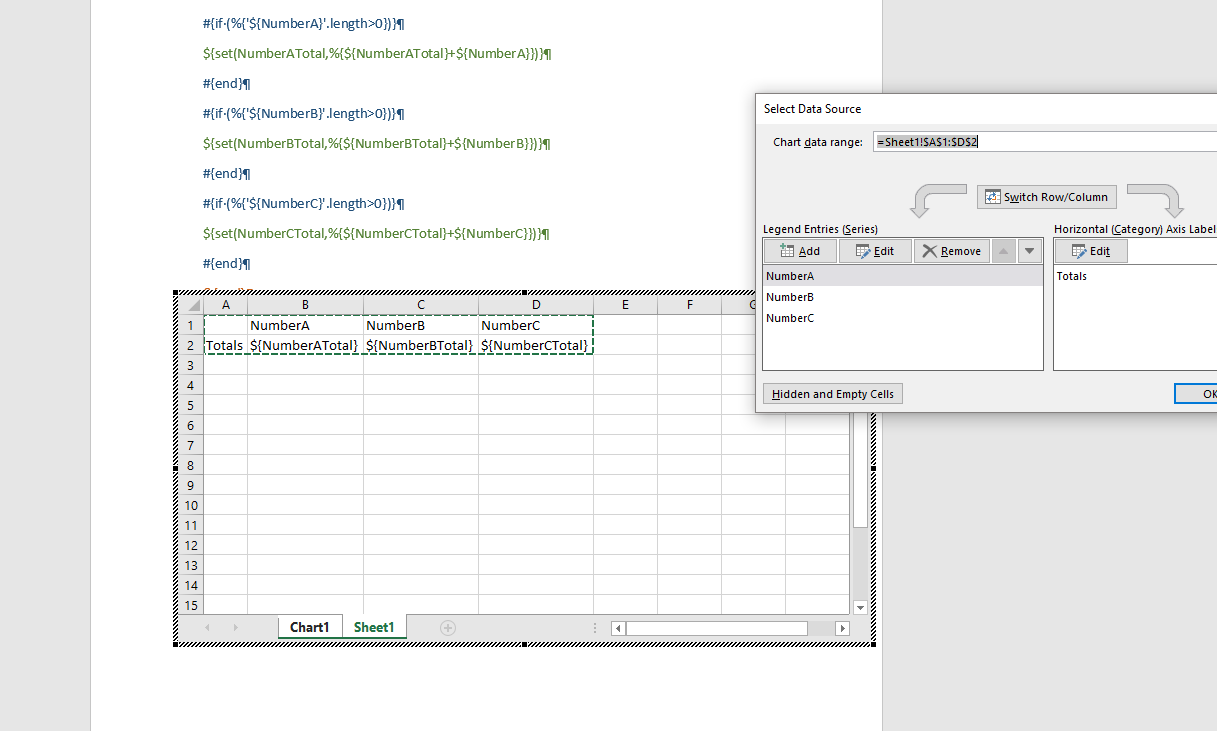Screen dimensions: 1217x731
Task: Edit the horizontal category axis labels
Action: pos(1090,251)
